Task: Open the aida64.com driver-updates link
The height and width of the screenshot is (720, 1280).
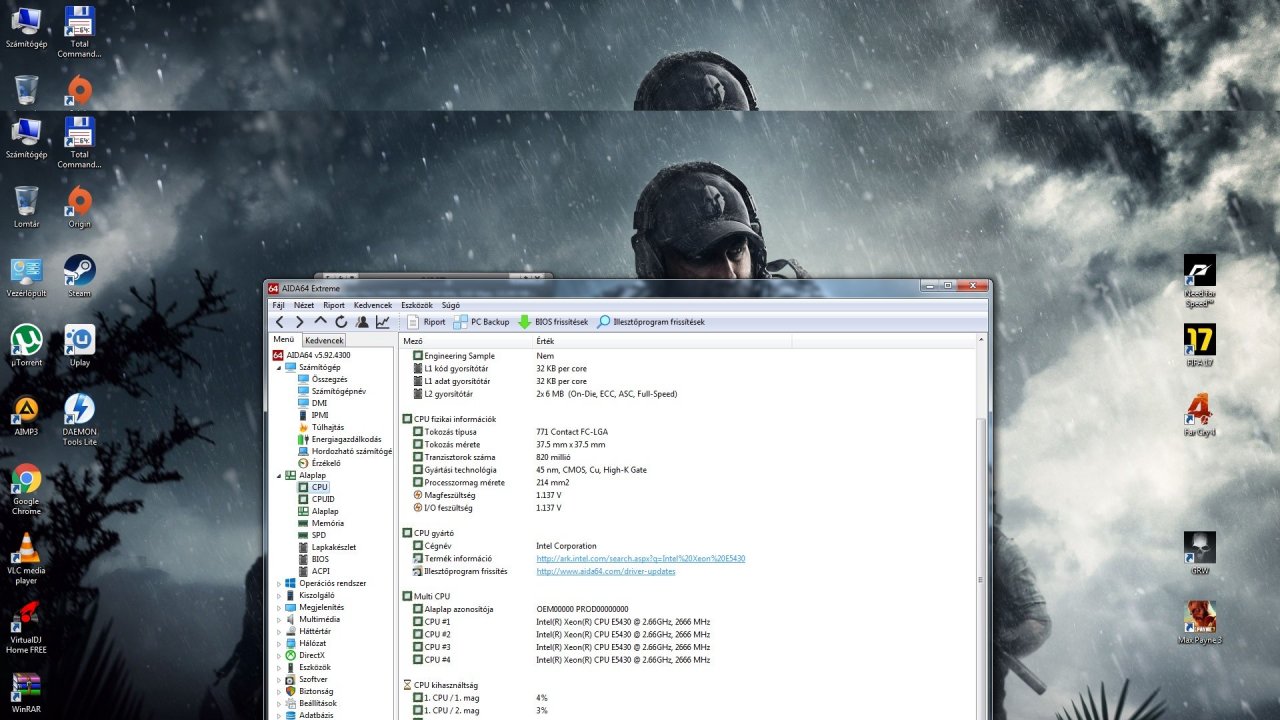Action: (x=606, y=571)
